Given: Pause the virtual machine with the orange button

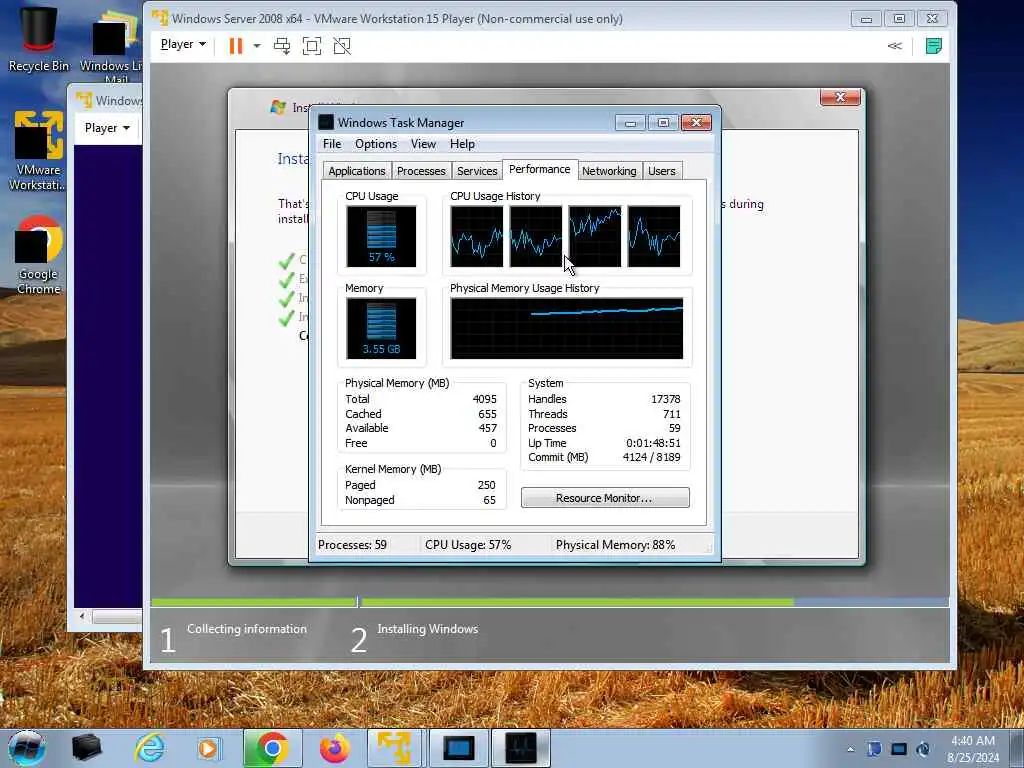Looking at the screenshot, I should pos(236,46).
